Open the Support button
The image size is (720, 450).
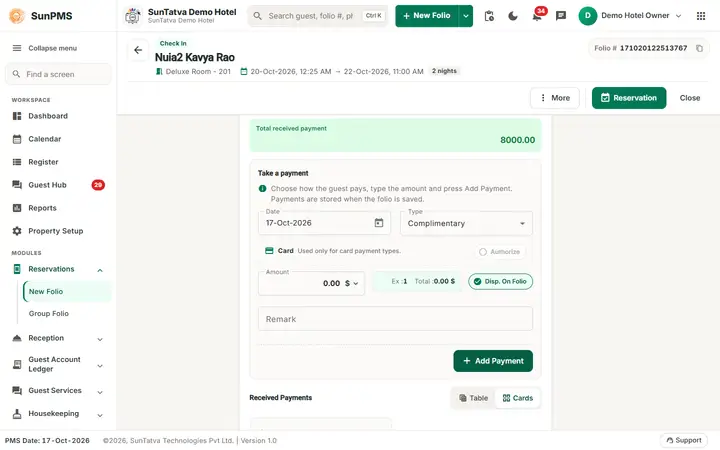684,440
